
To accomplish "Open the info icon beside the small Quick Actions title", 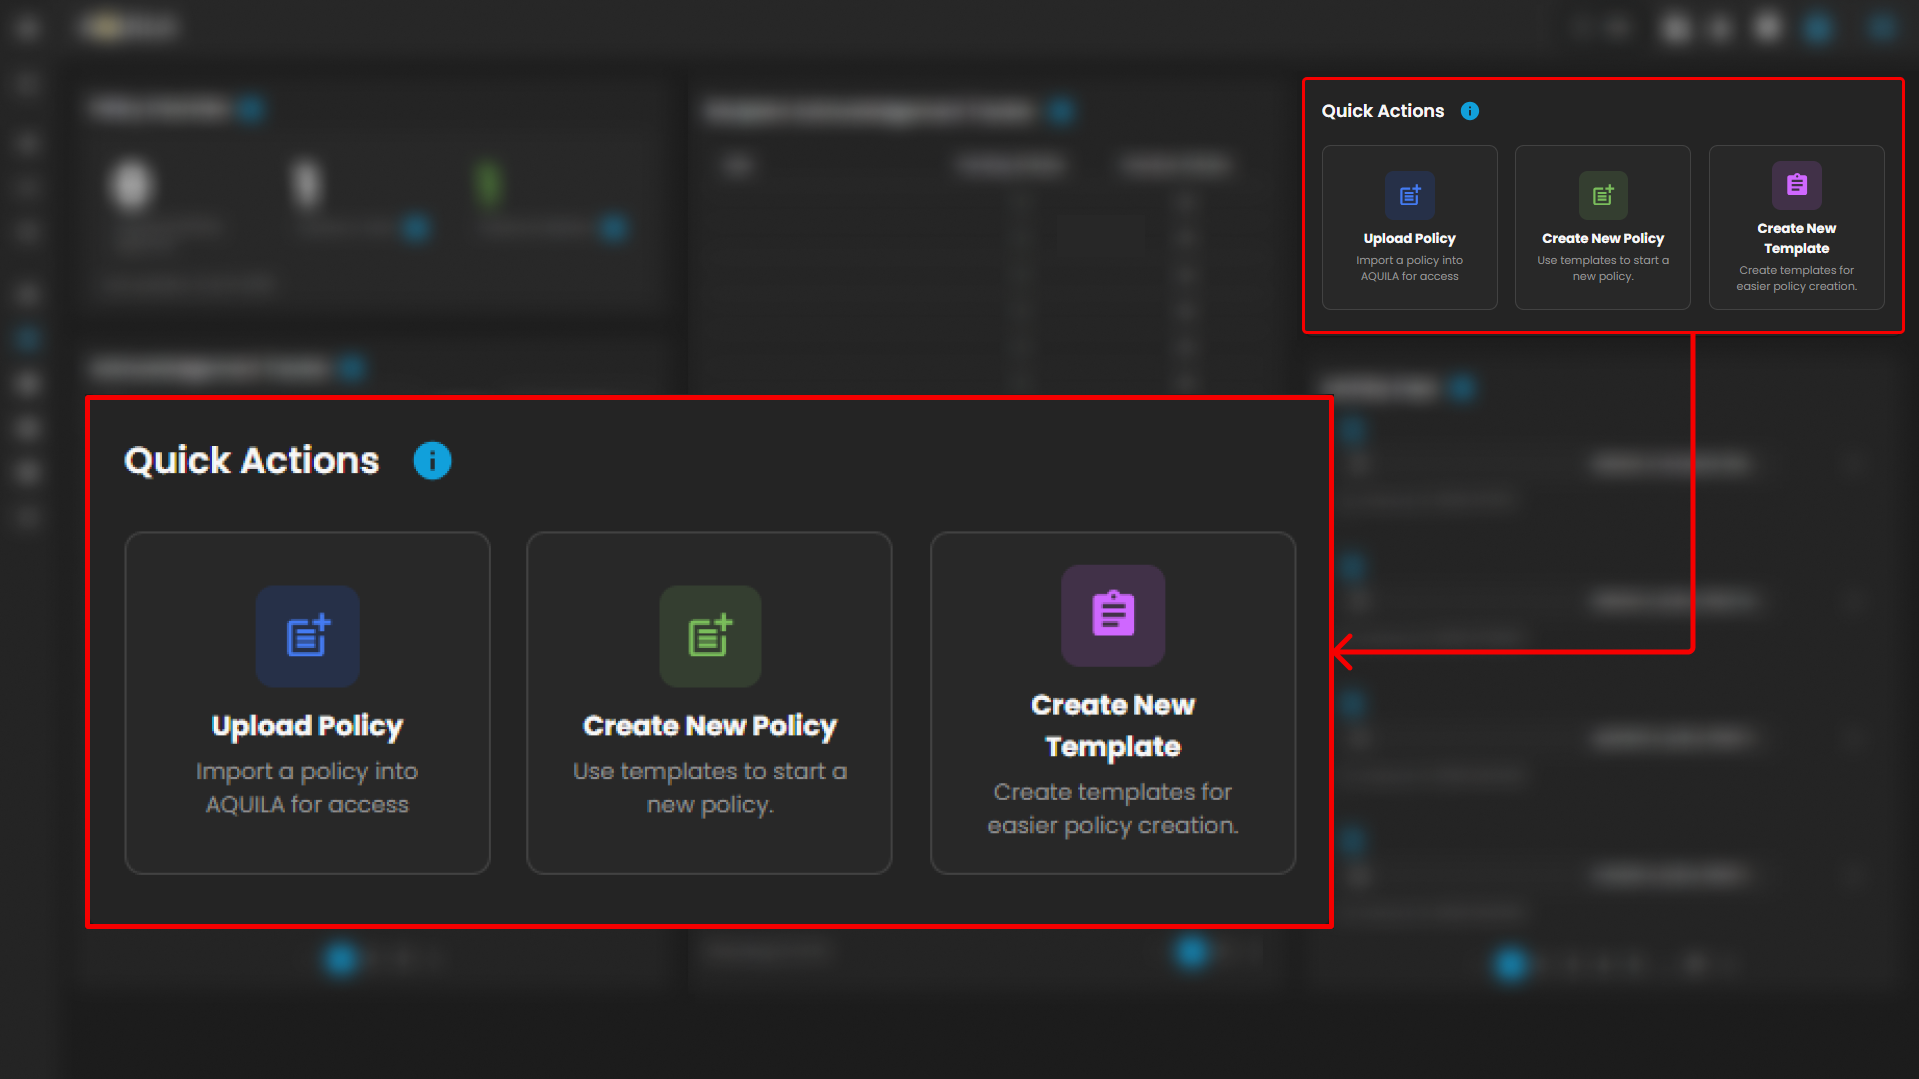I will (x=1469, y=111).
